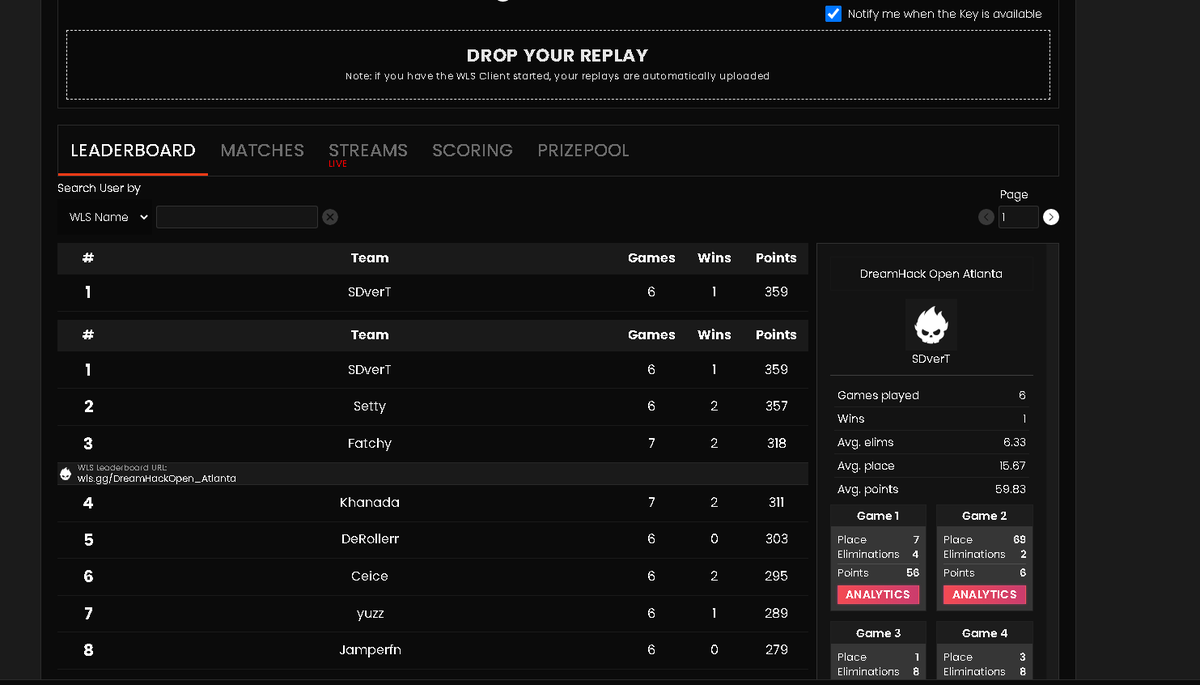Click the DreamHack Open Atlanta title

(931, 273)
